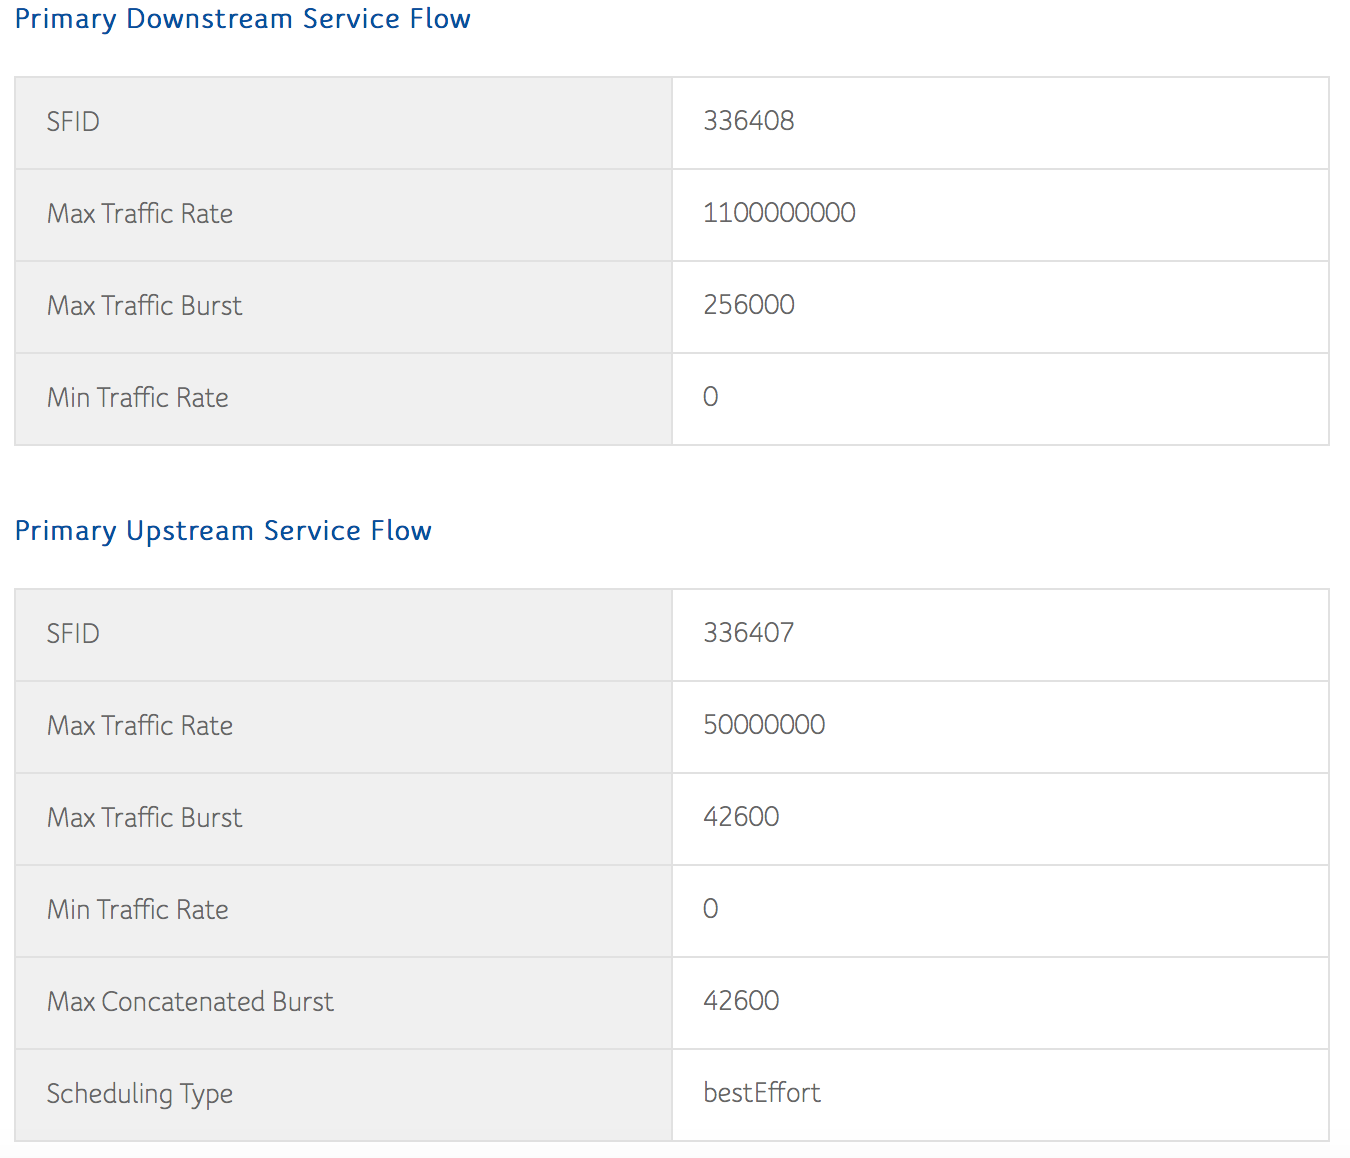Click the bestEffort scheduling type value
This screenshot has width=1350, height=1158.
click(761, 1093)
